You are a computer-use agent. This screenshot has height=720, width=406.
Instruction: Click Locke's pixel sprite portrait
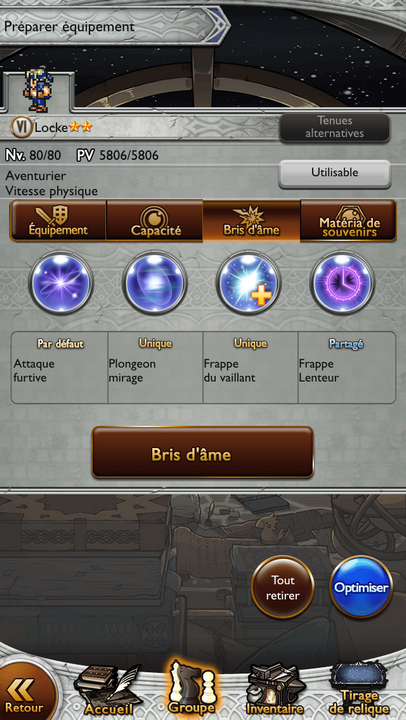click(38, 90)
